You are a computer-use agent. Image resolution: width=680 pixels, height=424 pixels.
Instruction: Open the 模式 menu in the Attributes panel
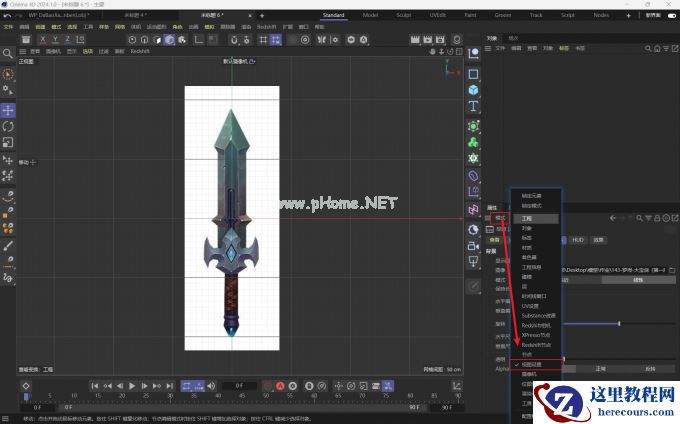[500, 218]
